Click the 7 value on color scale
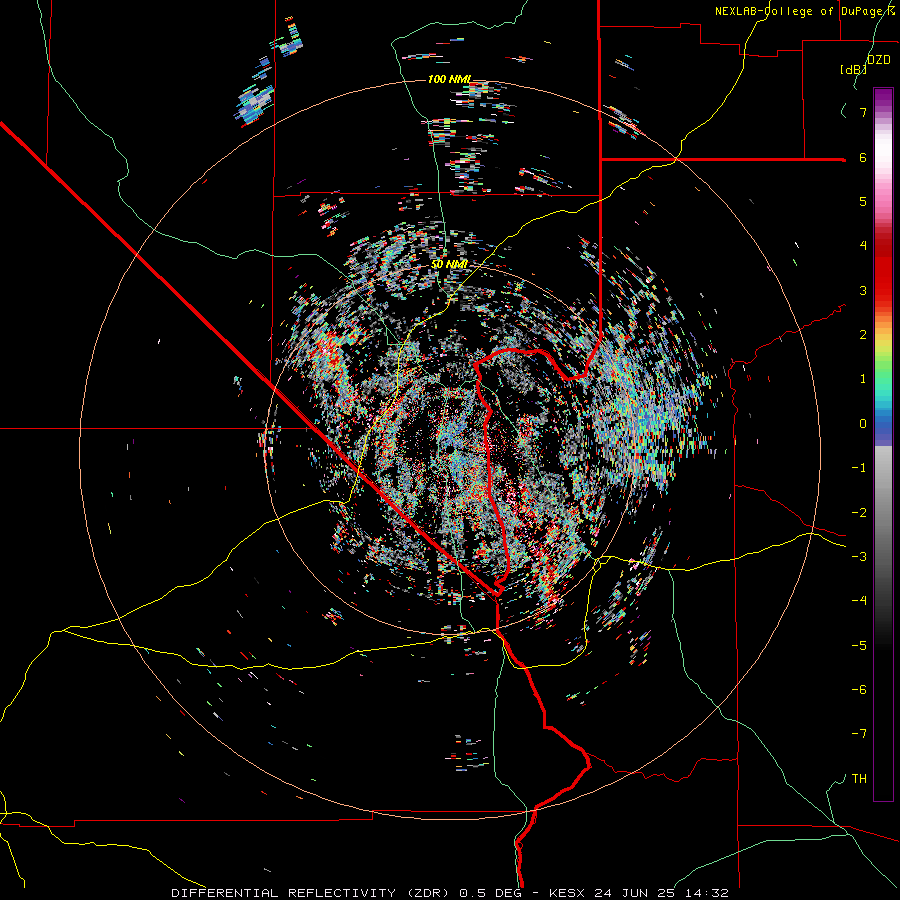Screen dimensions: 900x900 (x=863, y=112)
